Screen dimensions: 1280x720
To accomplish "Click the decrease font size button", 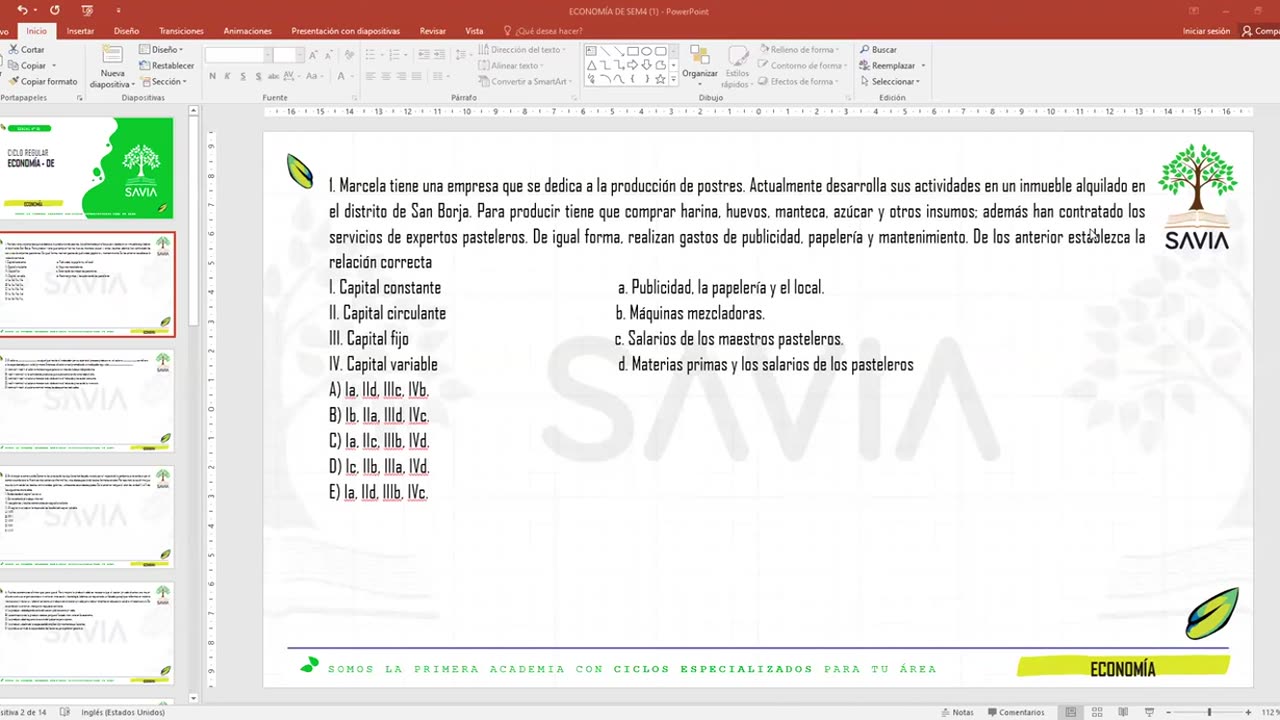I will point(328,55).
